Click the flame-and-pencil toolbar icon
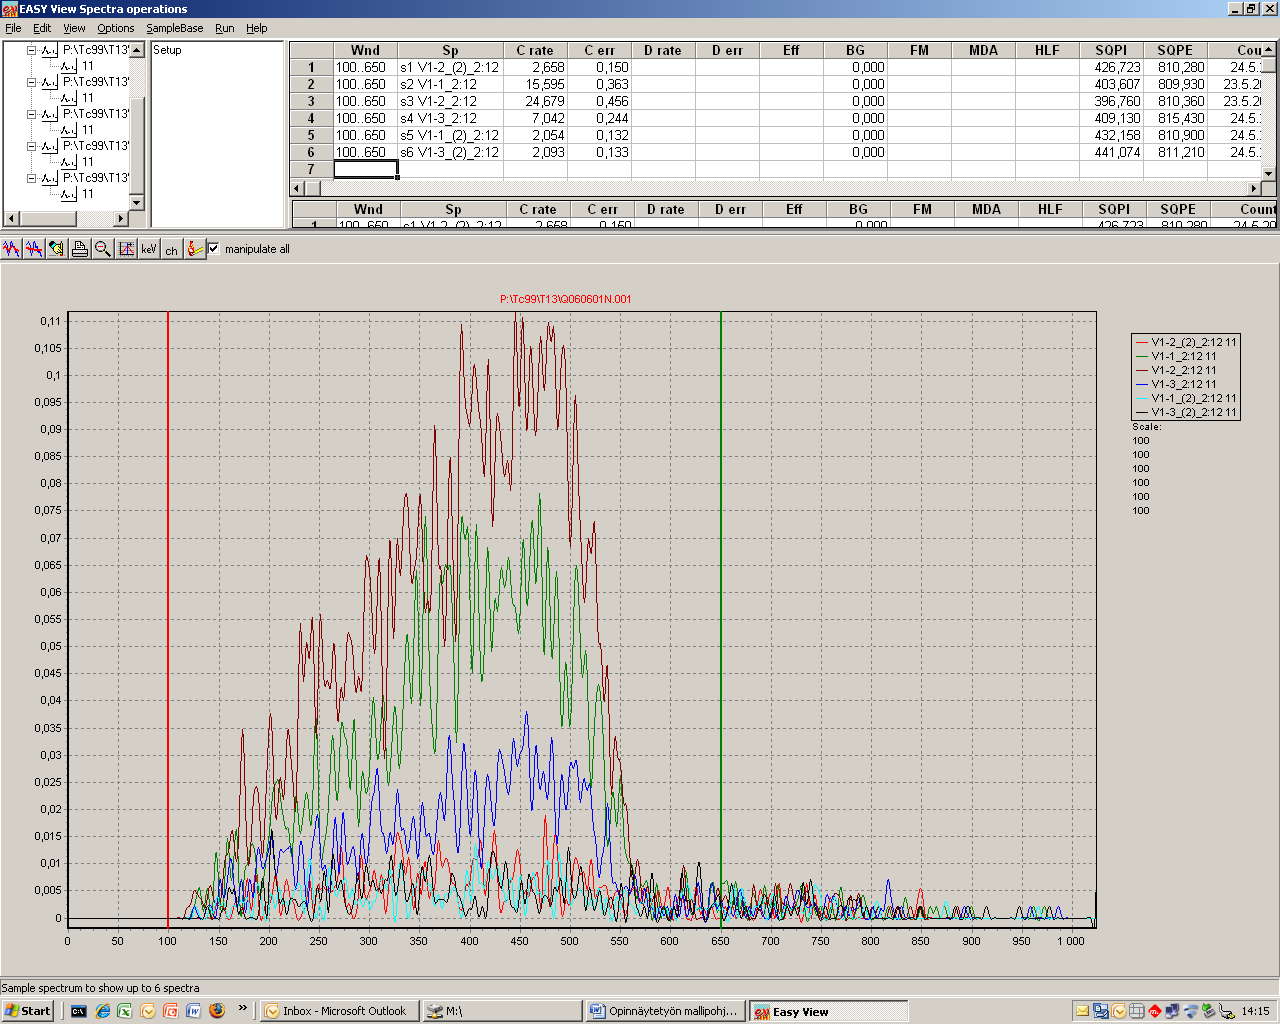Screen dimensions: 1280x1024 195,249
